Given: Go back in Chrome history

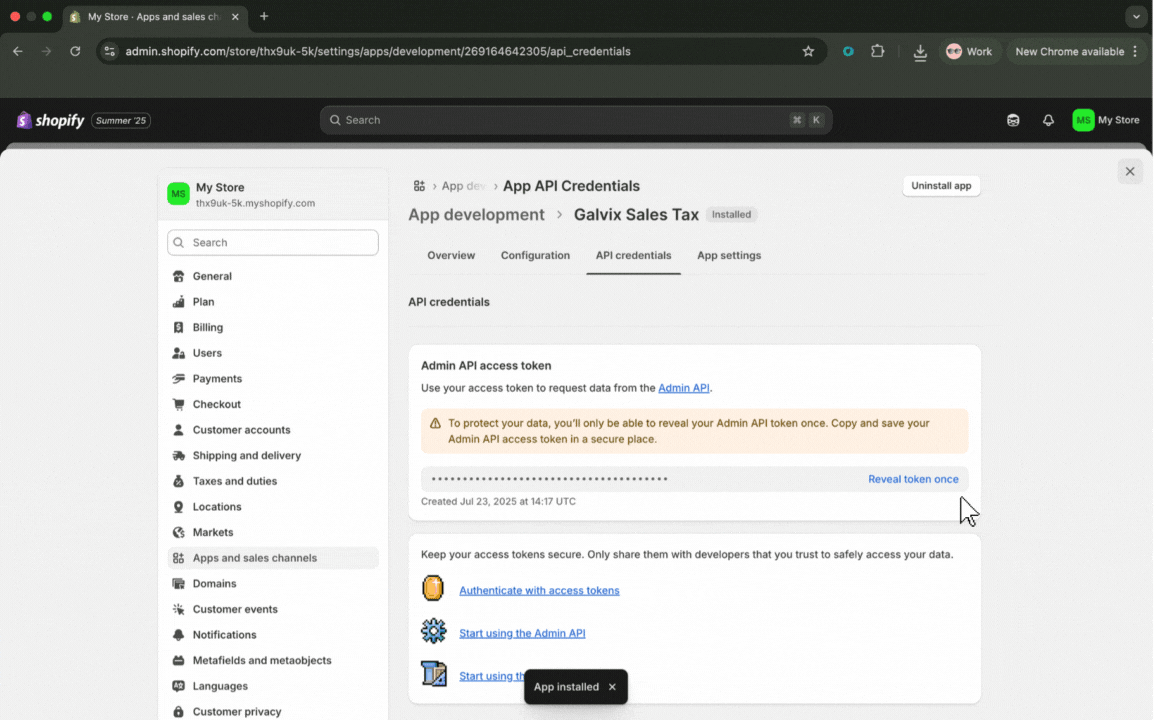Looking at the screenshot, I should point(18,52).
